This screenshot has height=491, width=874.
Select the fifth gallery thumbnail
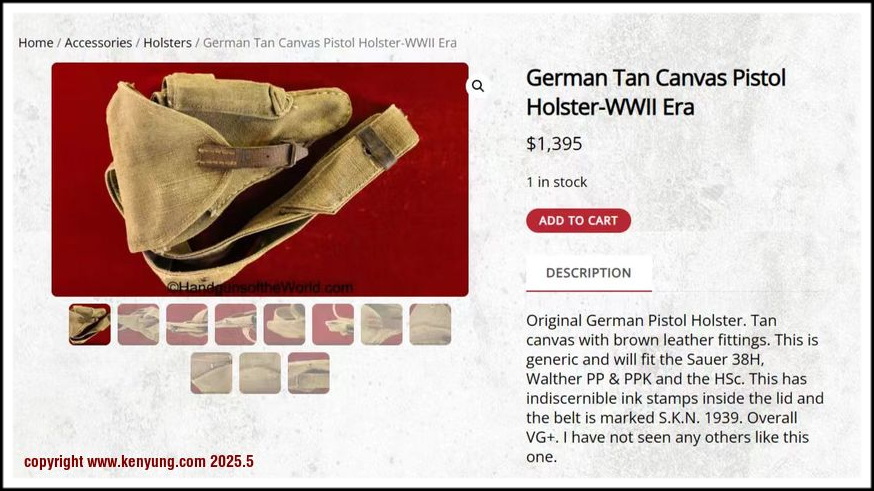[284, 324]
